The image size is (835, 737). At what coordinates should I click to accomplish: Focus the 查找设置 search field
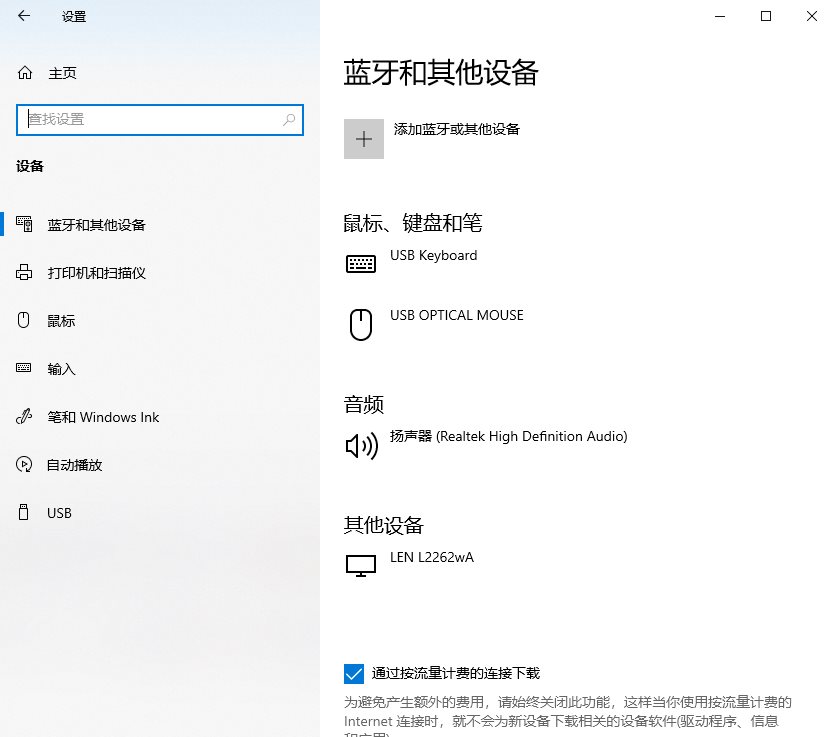pos(160,120)
